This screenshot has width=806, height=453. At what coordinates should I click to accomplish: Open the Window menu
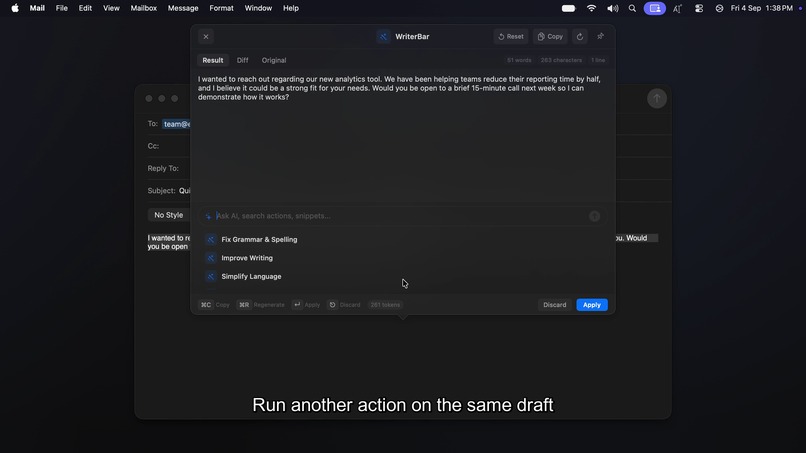tap(258, 8)
